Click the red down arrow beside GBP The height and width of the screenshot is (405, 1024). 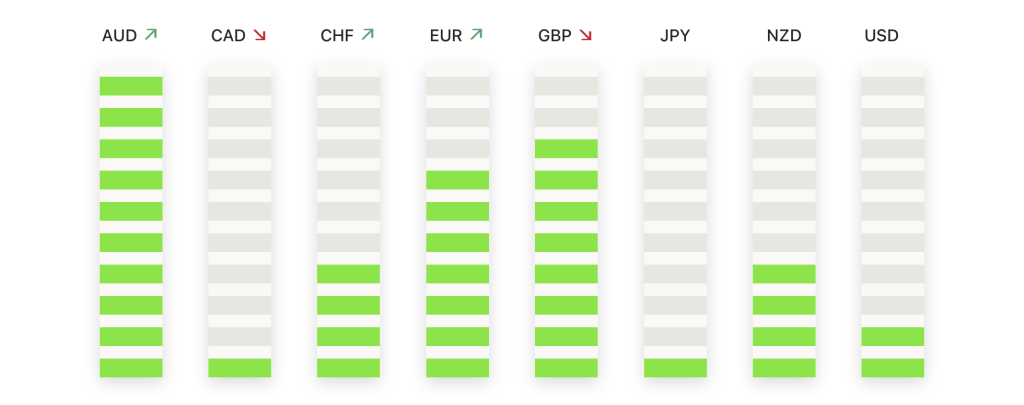click(585, 35)
